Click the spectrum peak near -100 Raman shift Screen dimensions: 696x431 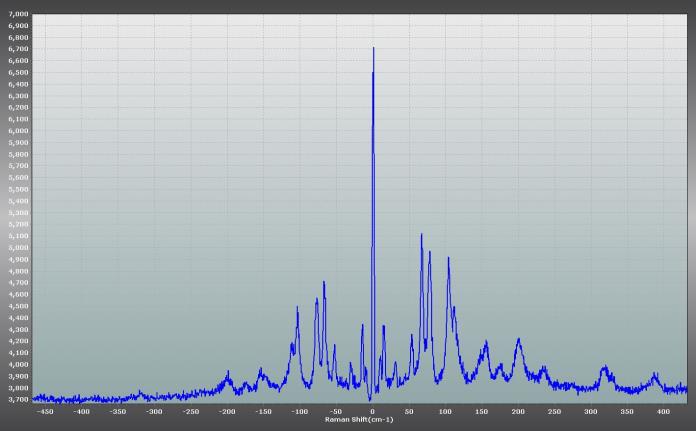pos(297,308)
